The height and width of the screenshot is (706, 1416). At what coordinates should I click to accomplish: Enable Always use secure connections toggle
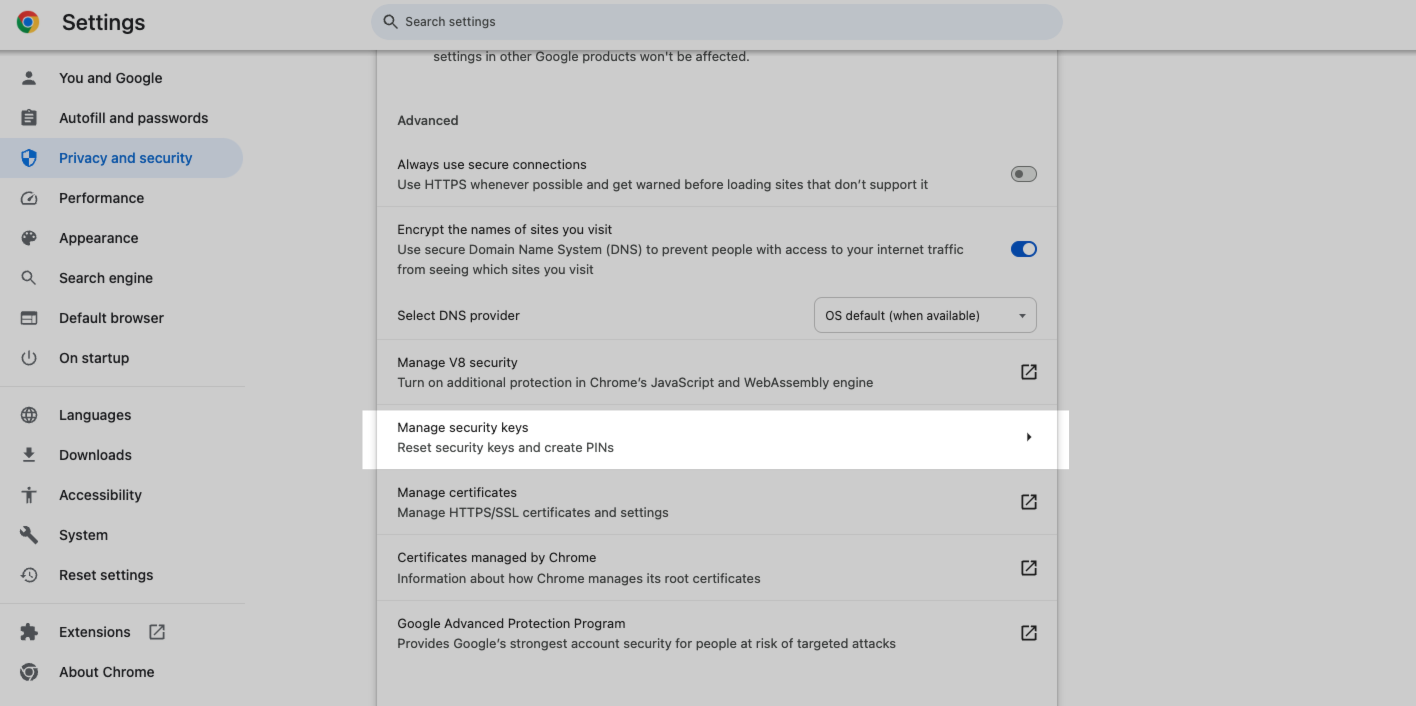click(1024, 174)
